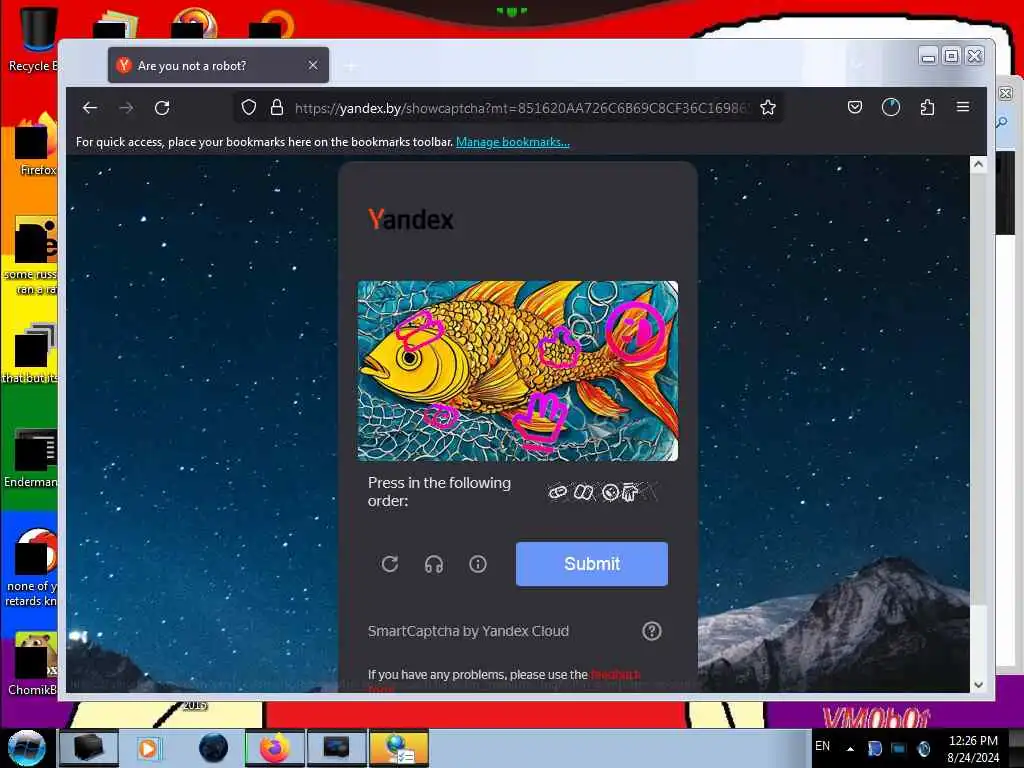
Task: Reload the page with the refresh icon
Action: pos(163,108)
